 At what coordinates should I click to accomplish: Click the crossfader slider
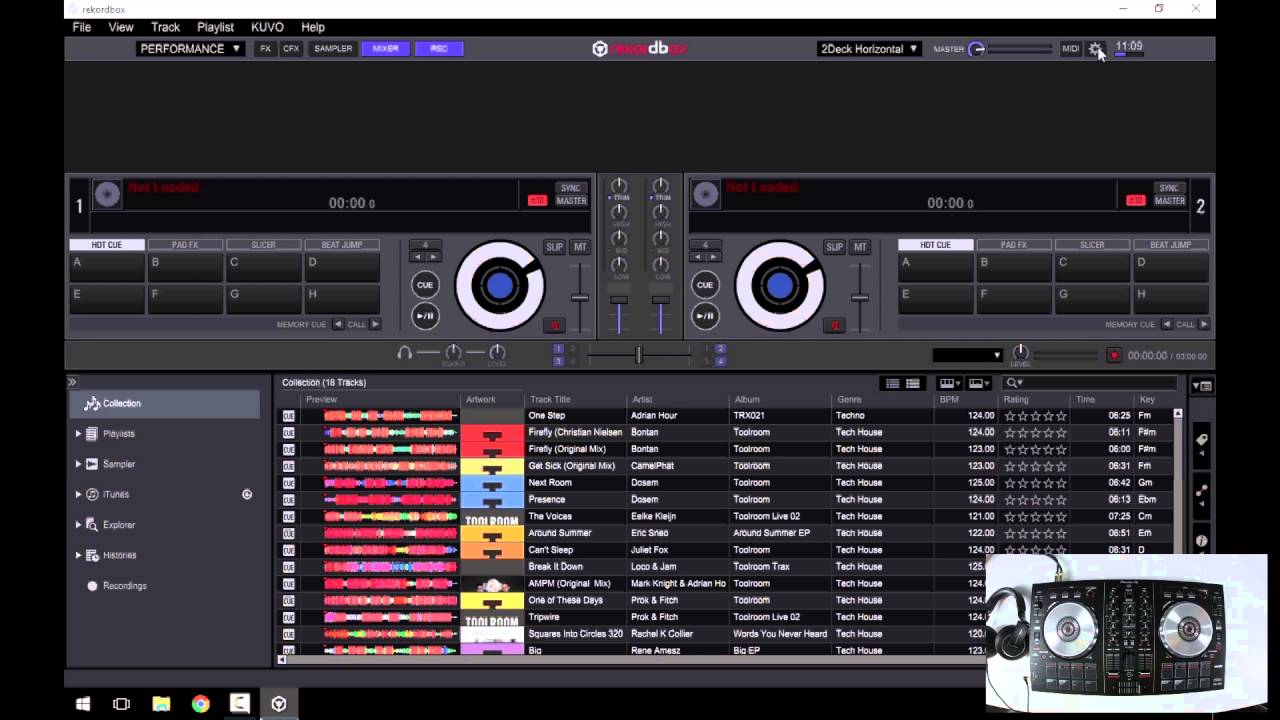639,355
